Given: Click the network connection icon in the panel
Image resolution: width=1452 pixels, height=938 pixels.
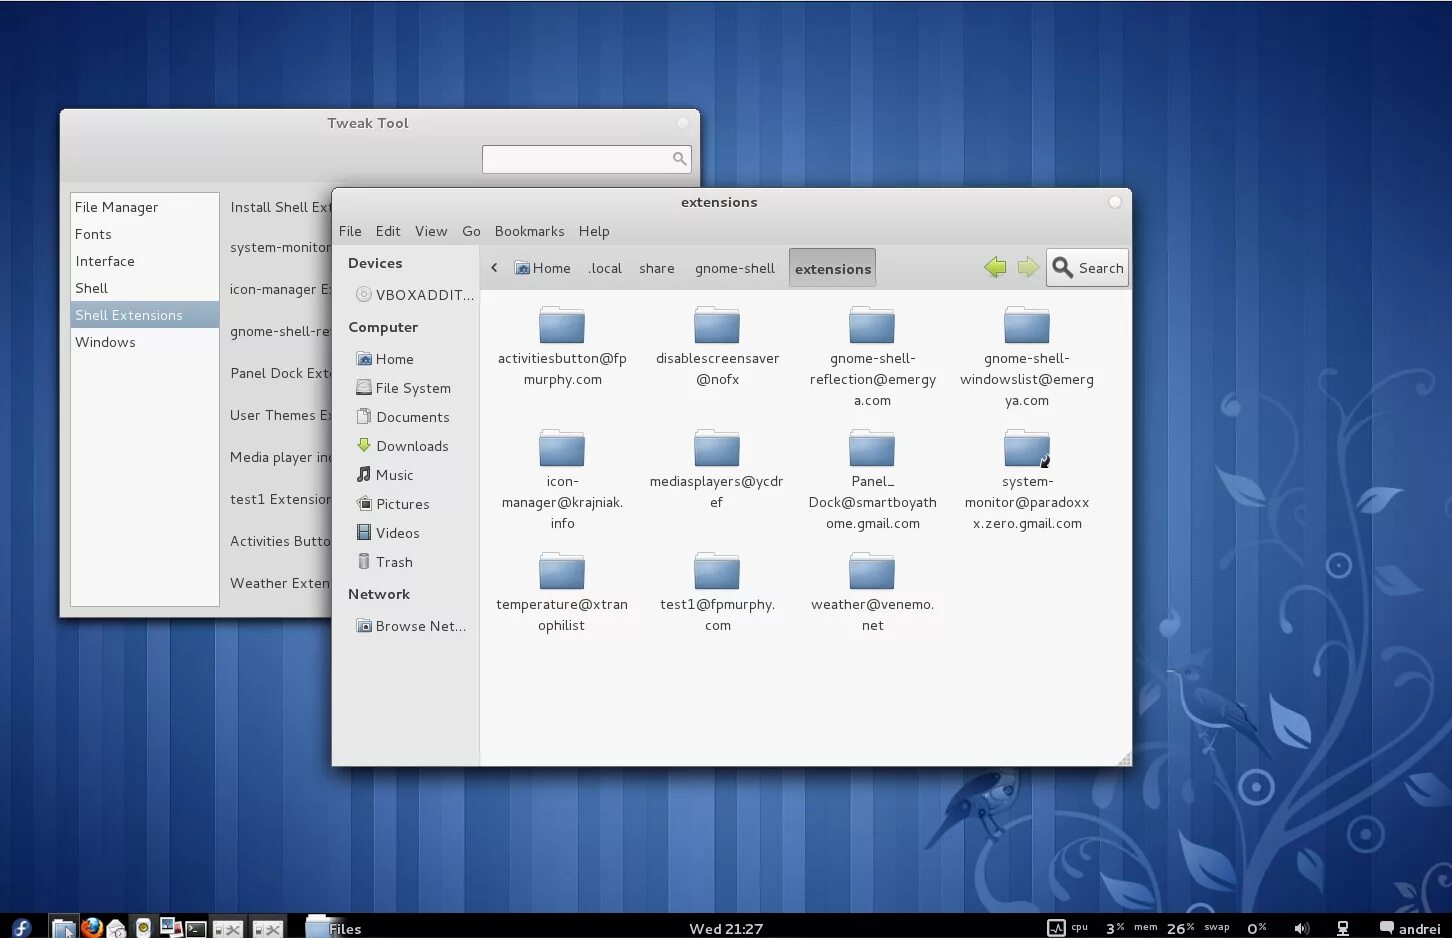Looking at the screenshot, I should [1343, 928].
